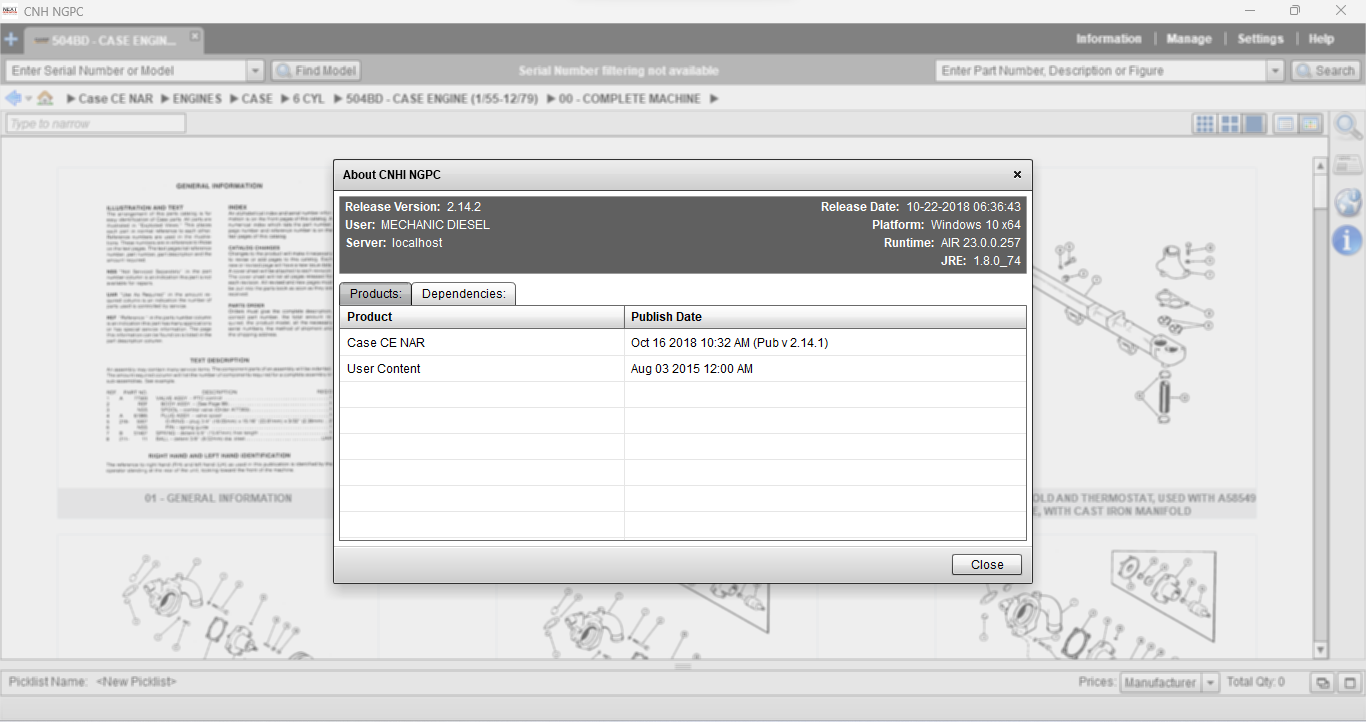Image resolution: width=1366 pixels, height=722 pixels.
Task: Click the Search button
Action: click(x=1325, y=71)
